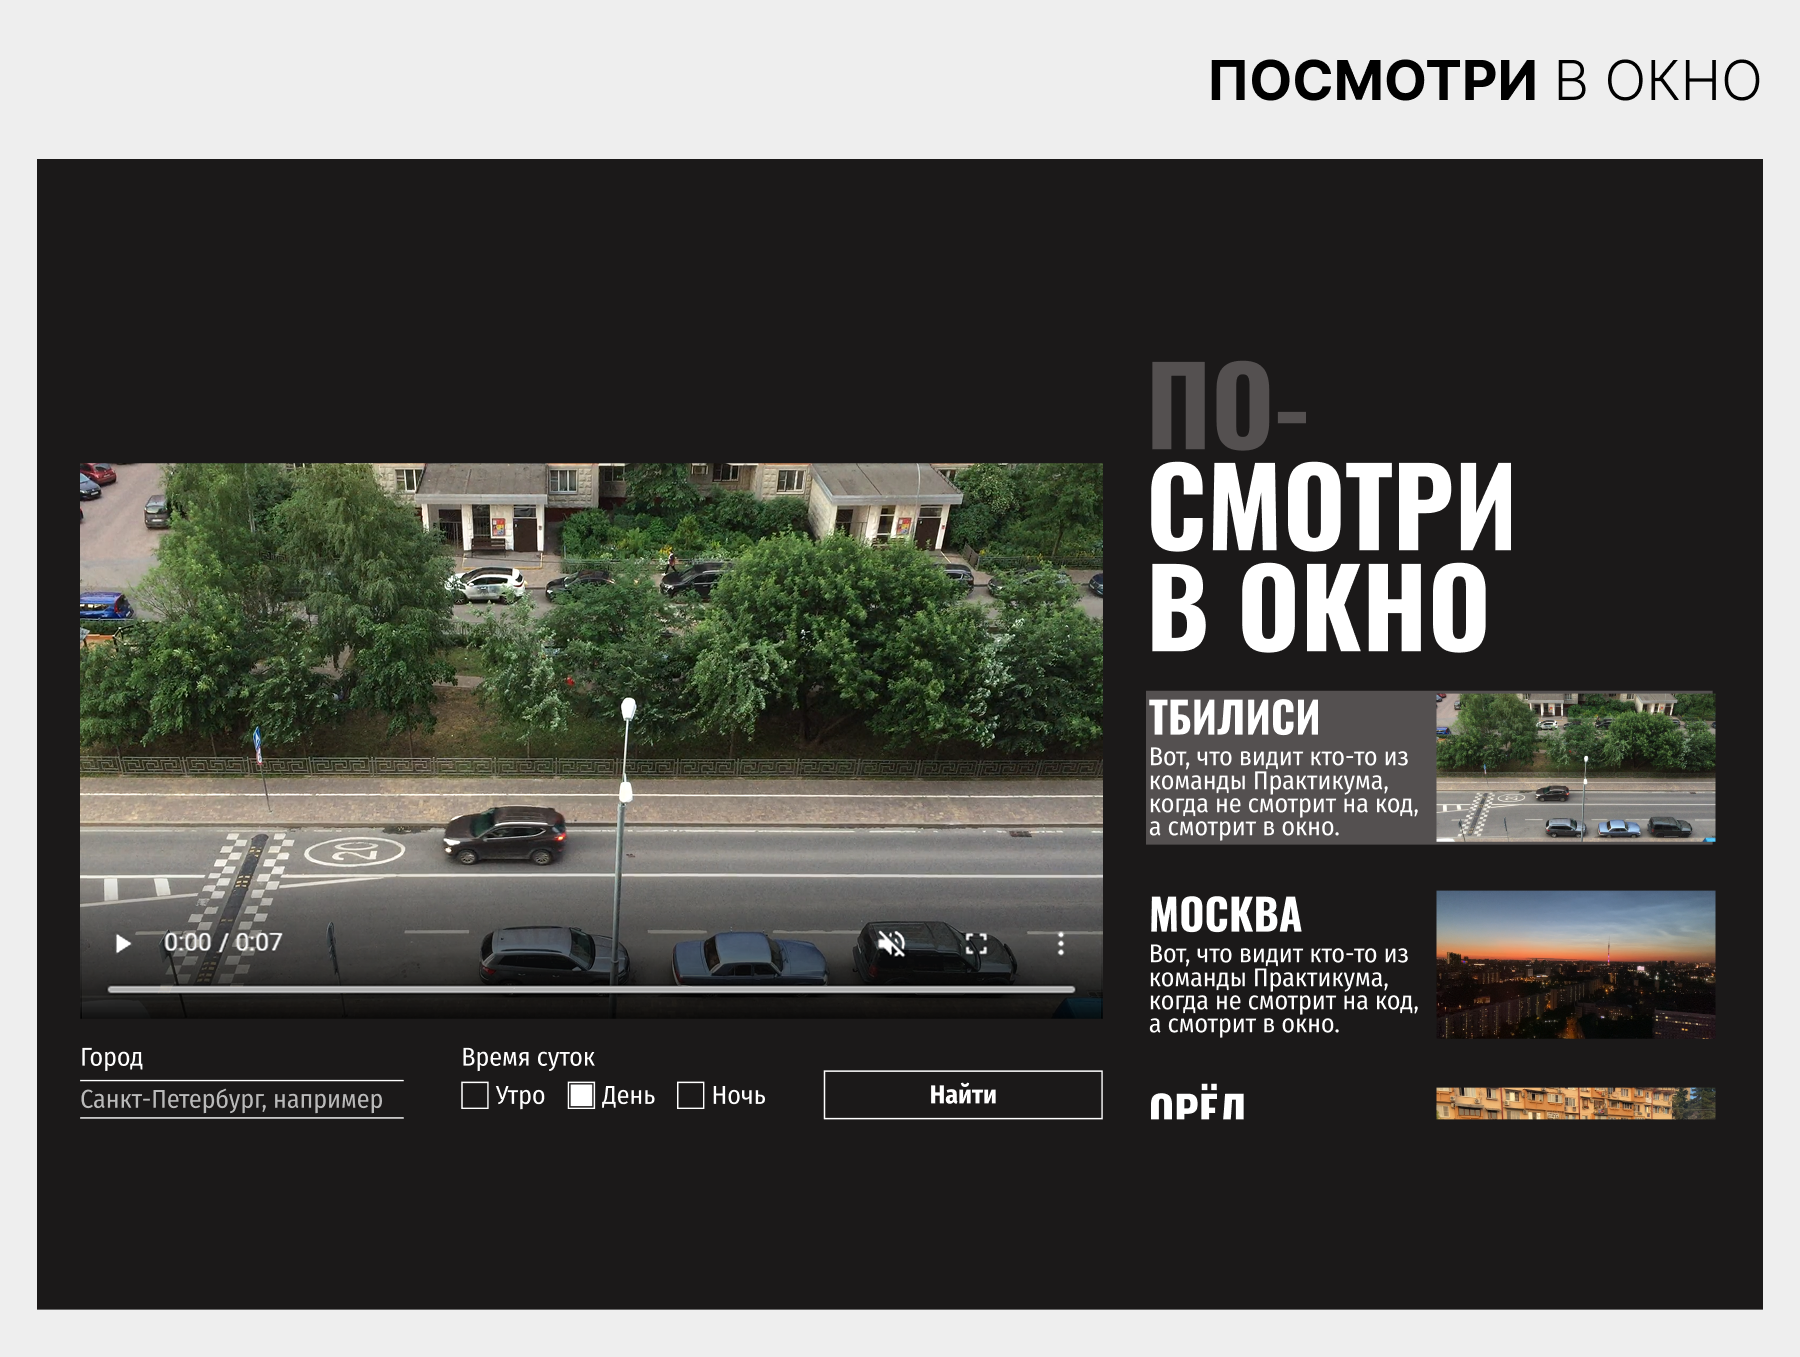The height and width of the screenshot is (1357, 1800).
Task: Enter fullscreen mode on the video
Action: (x=976, y=943)
